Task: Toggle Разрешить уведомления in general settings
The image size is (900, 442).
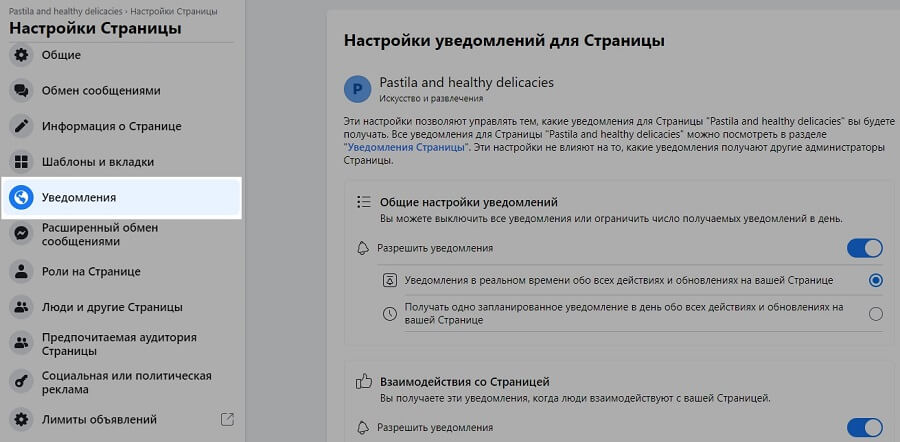Action: click(x=865, y=249)
